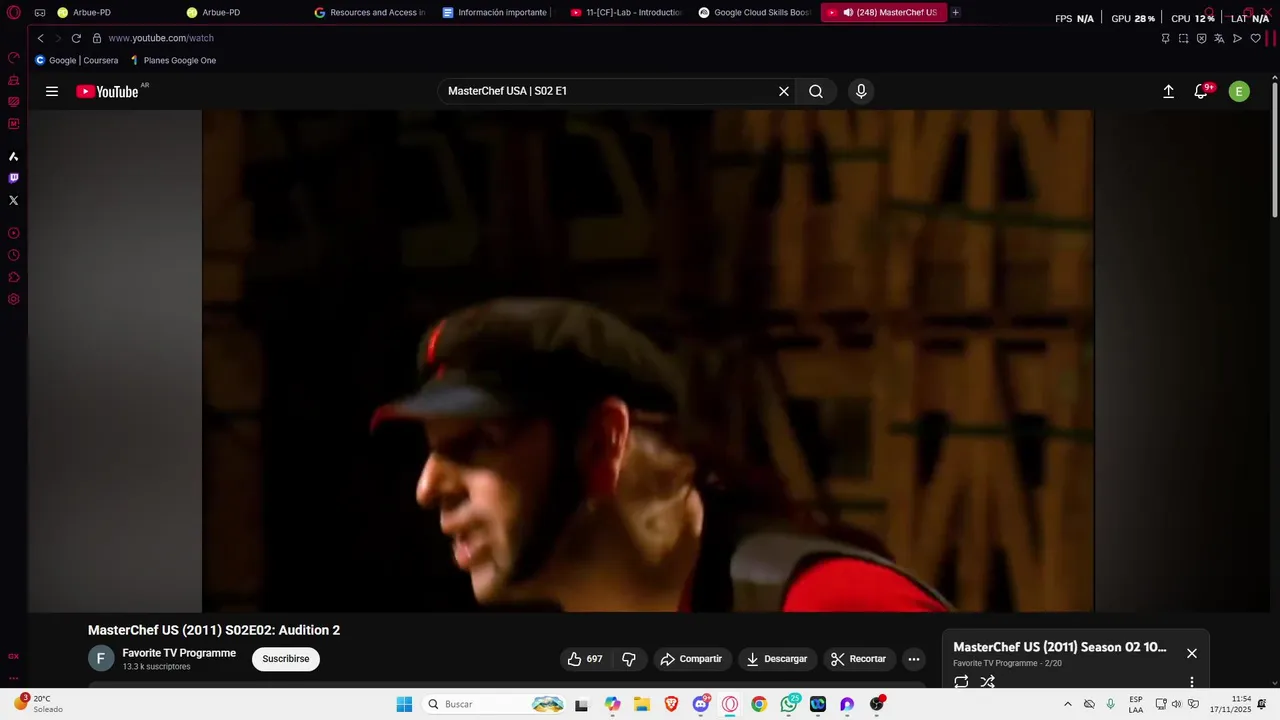Viewport: 1280px width, 720px height.
Task: Open the Favorite TV Programme channel avatar
Action: (x=101, y=658)
